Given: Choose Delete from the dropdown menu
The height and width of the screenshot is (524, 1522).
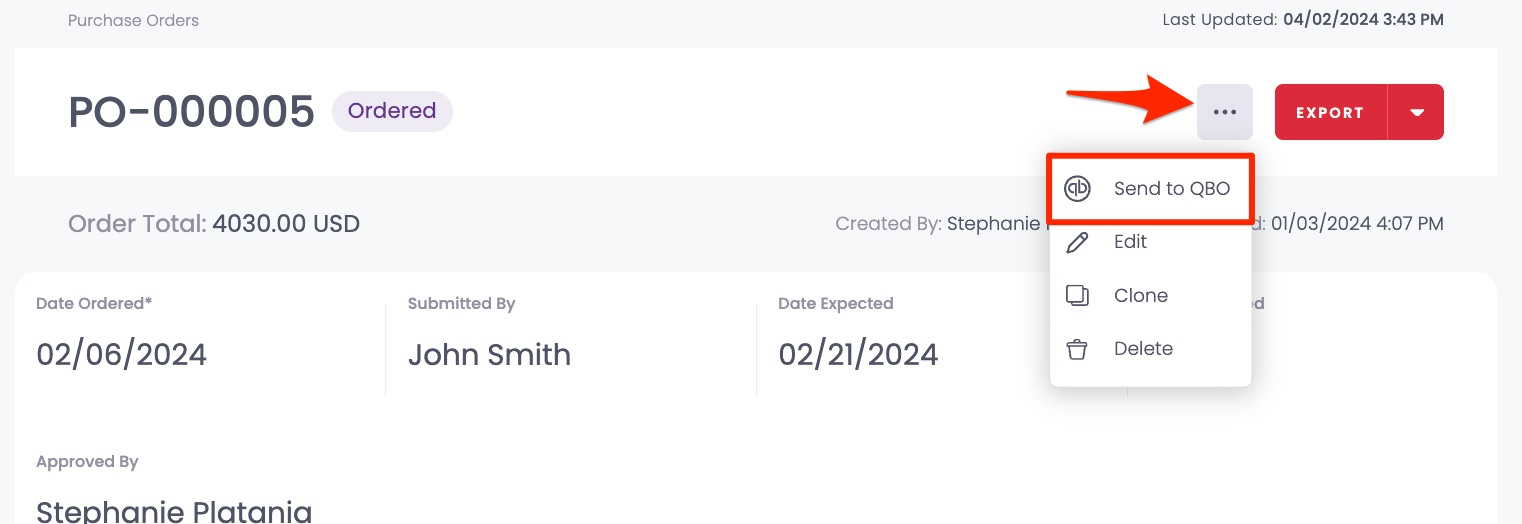Looking at the screenshot, I should pos(1150,349).
